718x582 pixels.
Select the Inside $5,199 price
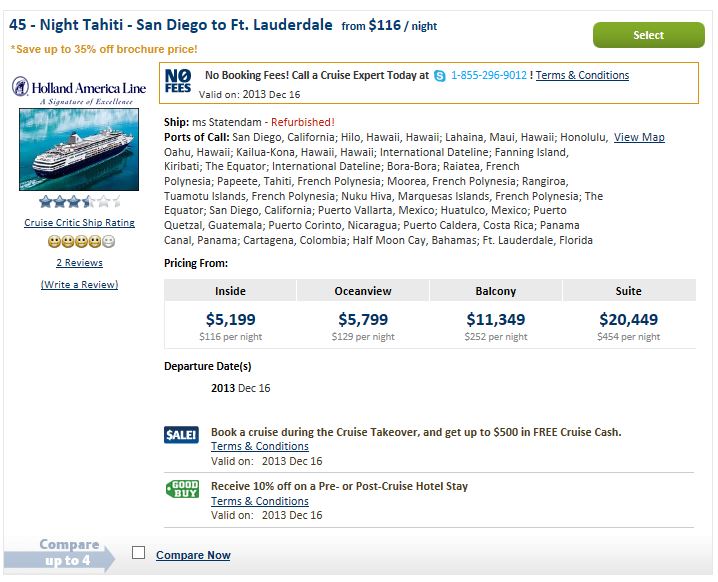click(230, 319)
